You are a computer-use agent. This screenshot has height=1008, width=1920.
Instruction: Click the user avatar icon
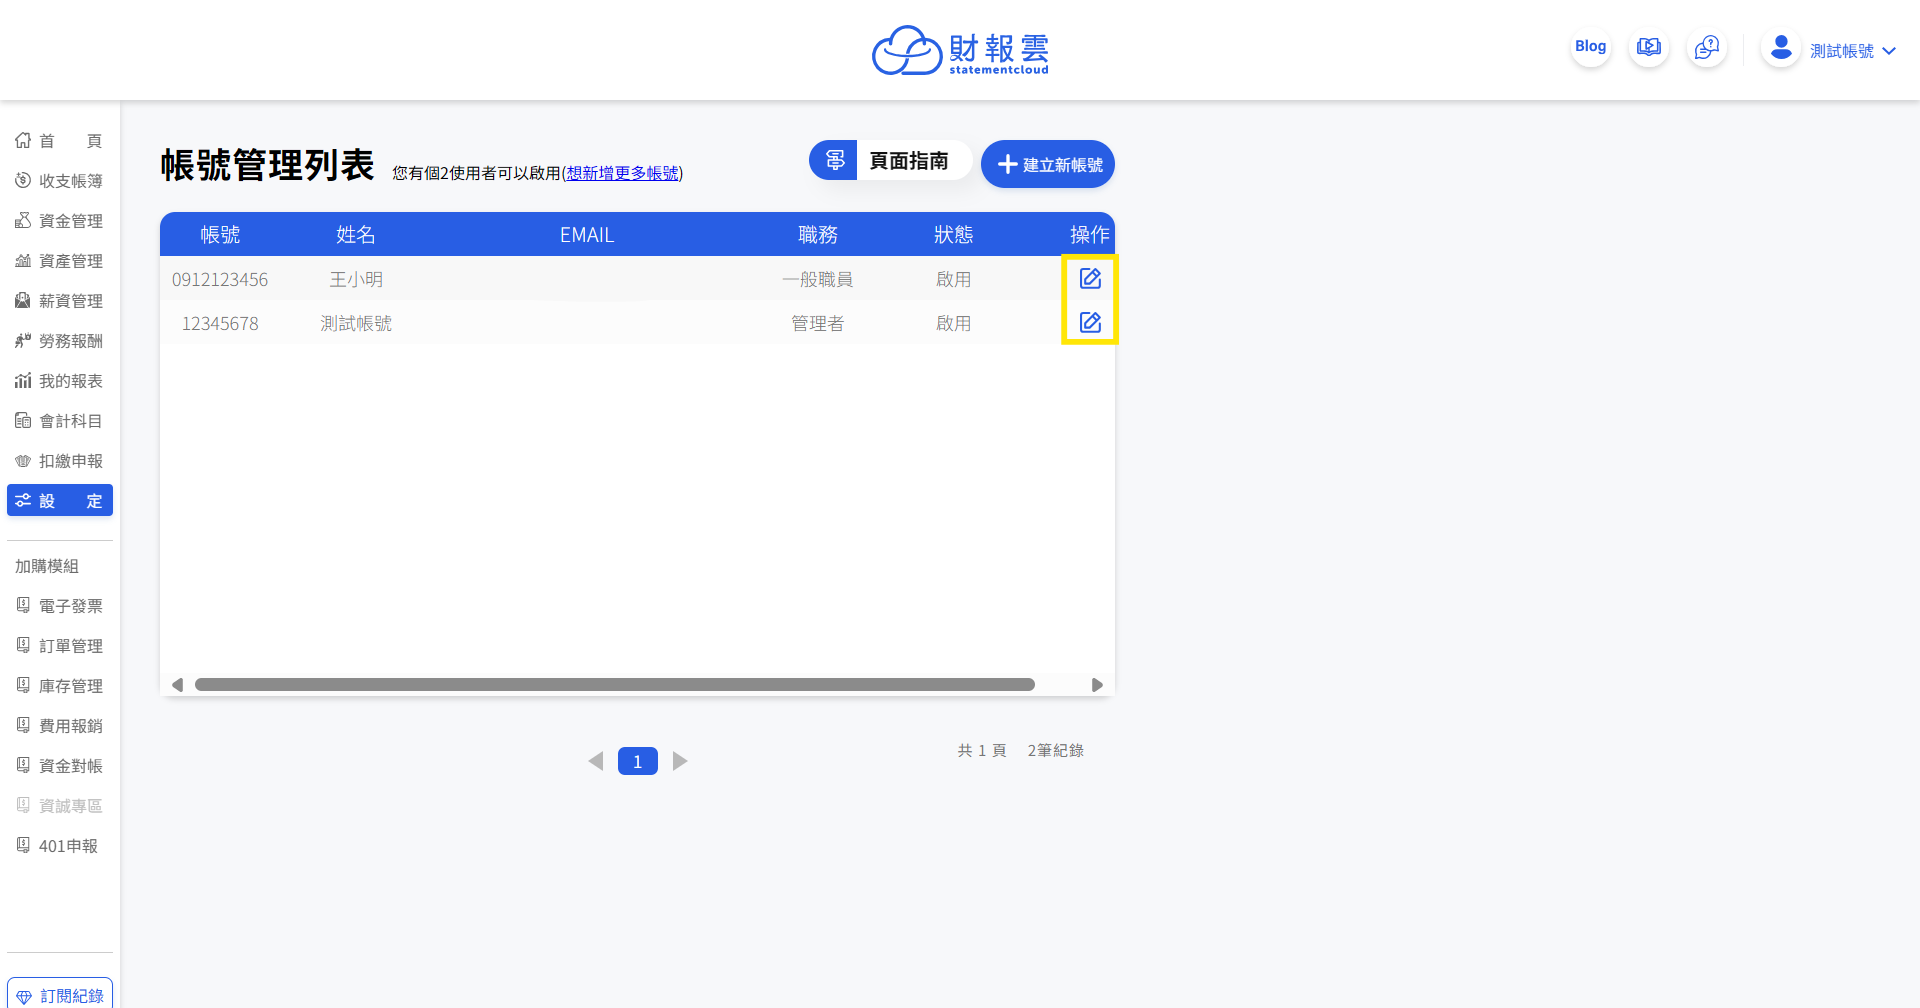pos(1780,47)
